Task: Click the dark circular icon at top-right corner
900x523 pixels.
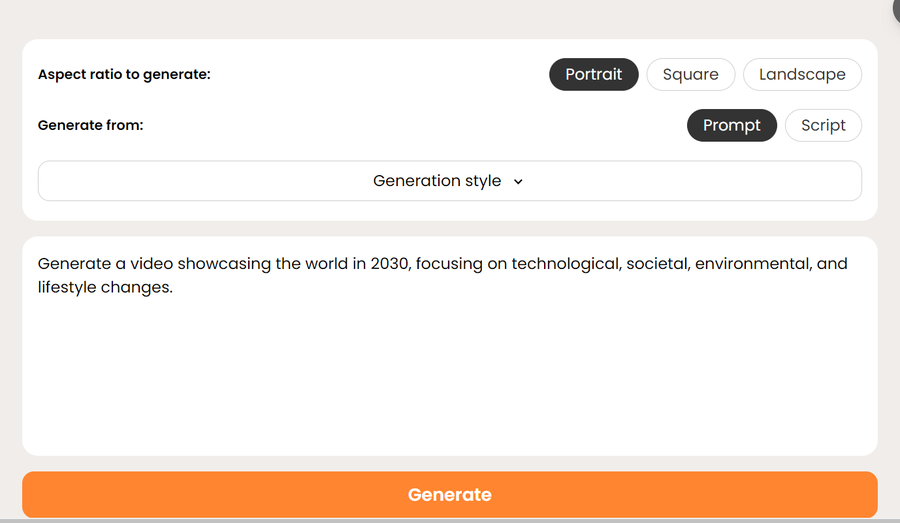Action: pos(896,8)
